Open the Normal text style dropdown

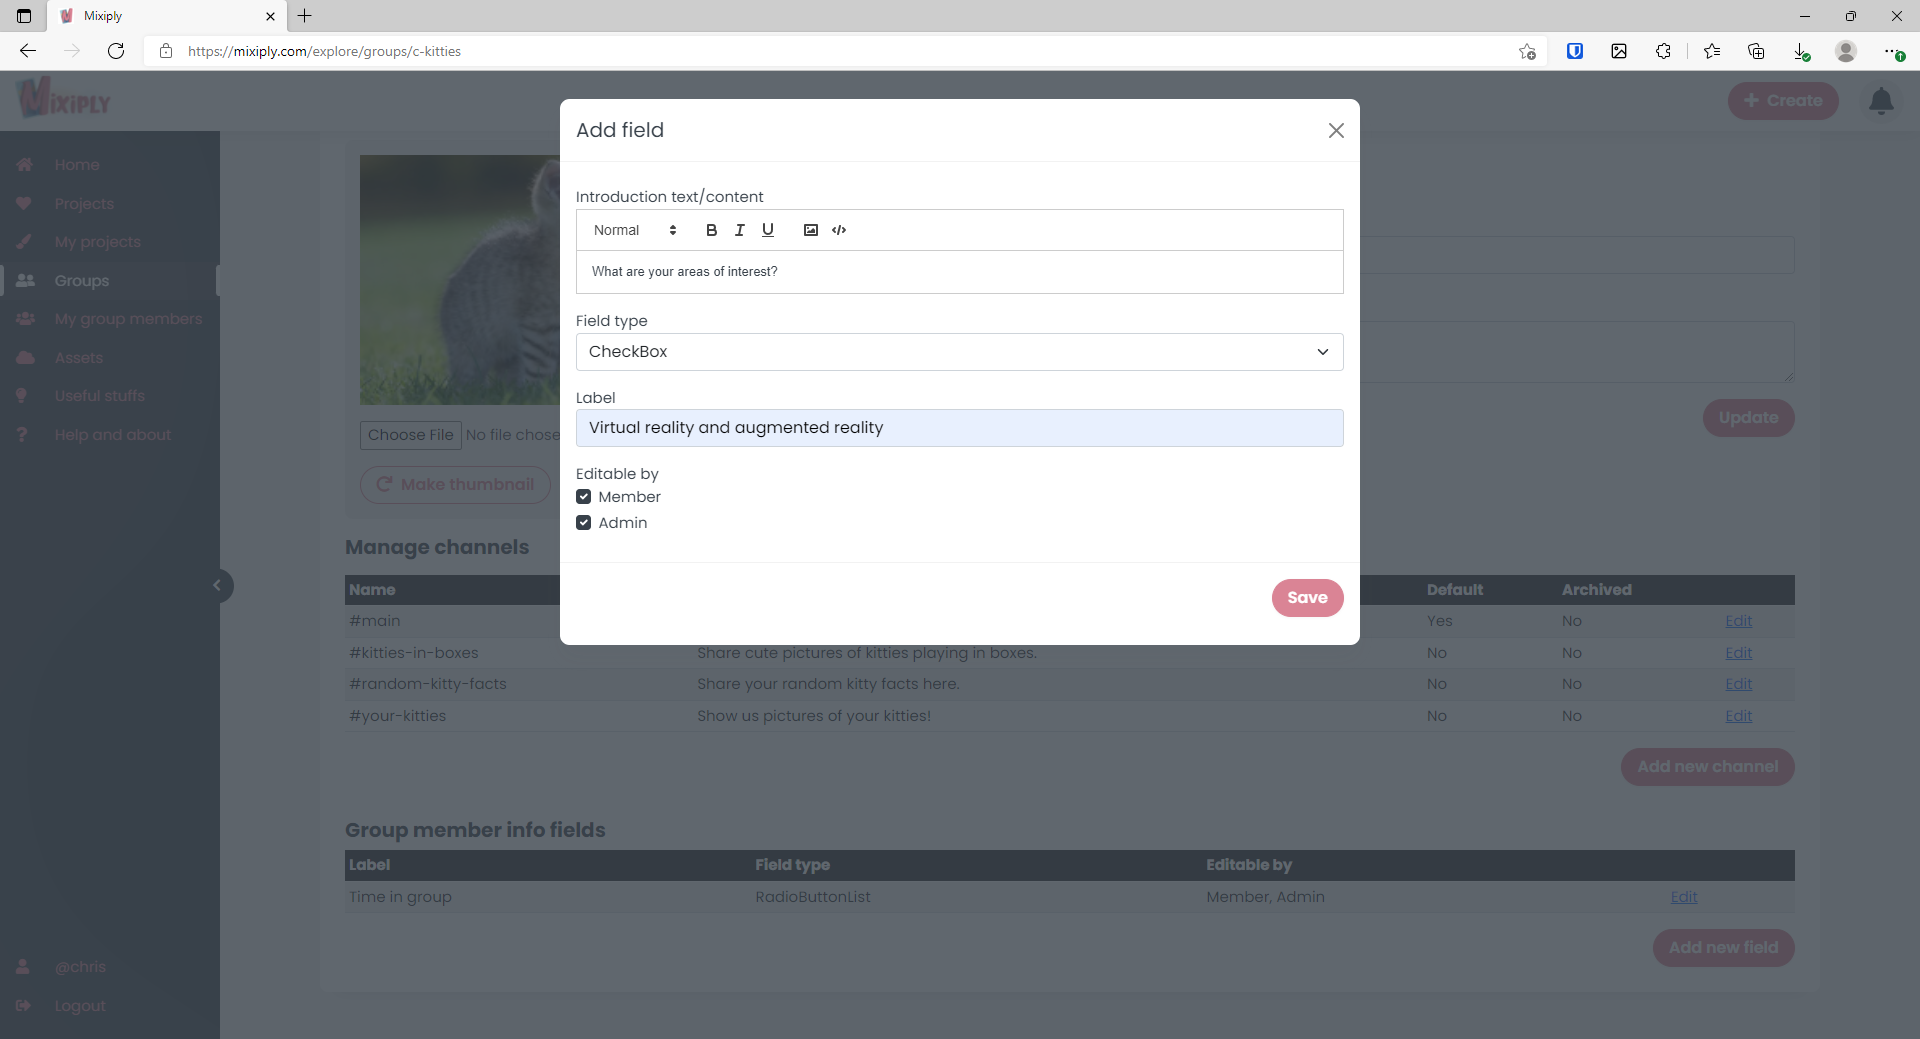635,230
